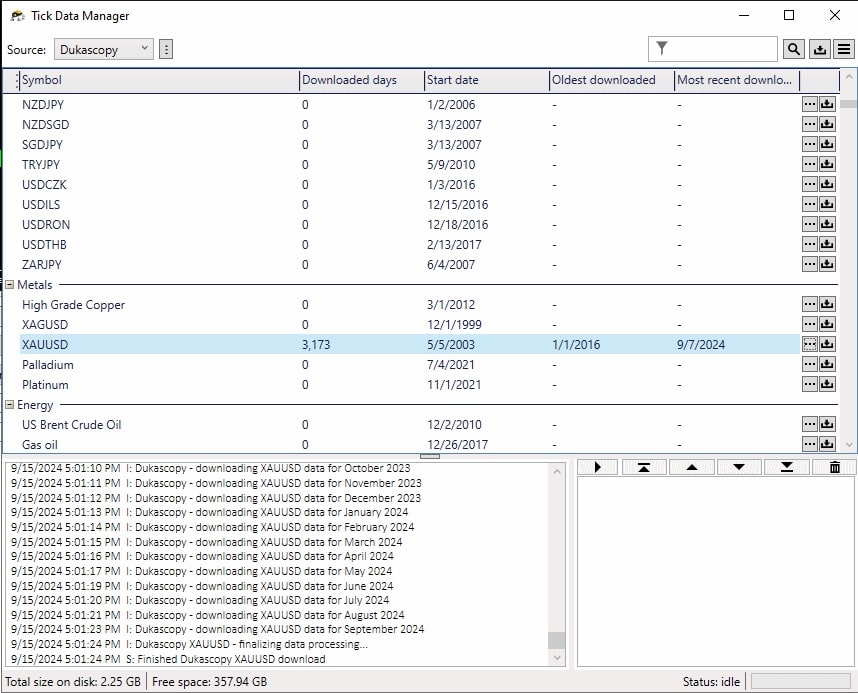
Task: Click log entry finalizing data processing
Action: pyautogui.click(x=189, y=644)
